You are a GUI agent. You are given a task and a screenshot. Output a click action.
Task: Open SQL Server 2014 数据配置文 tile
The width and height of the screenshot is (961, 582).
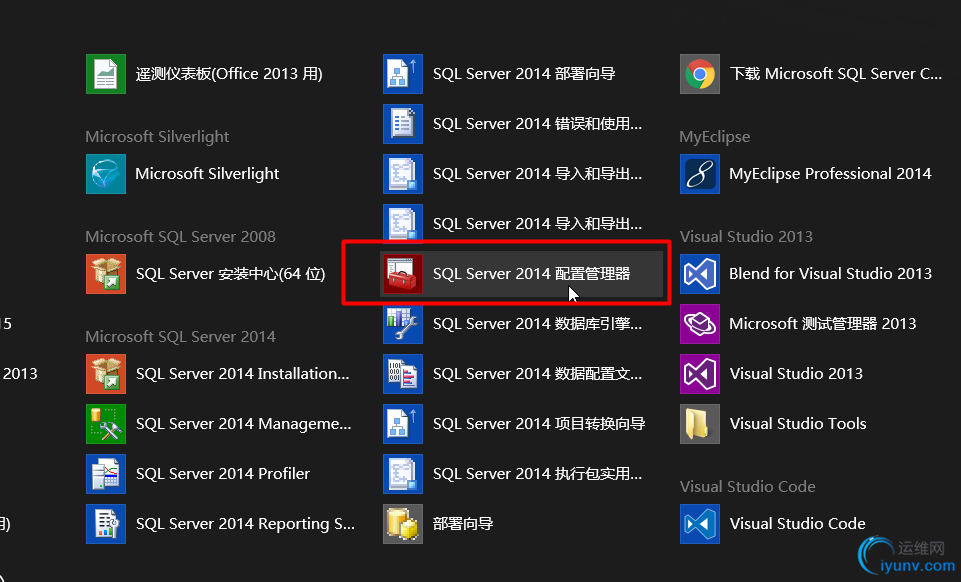[514, 374]
